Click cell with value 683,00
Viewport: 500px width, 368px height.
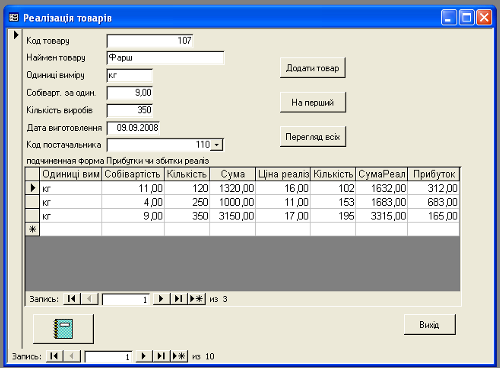[x=434, y=202]
